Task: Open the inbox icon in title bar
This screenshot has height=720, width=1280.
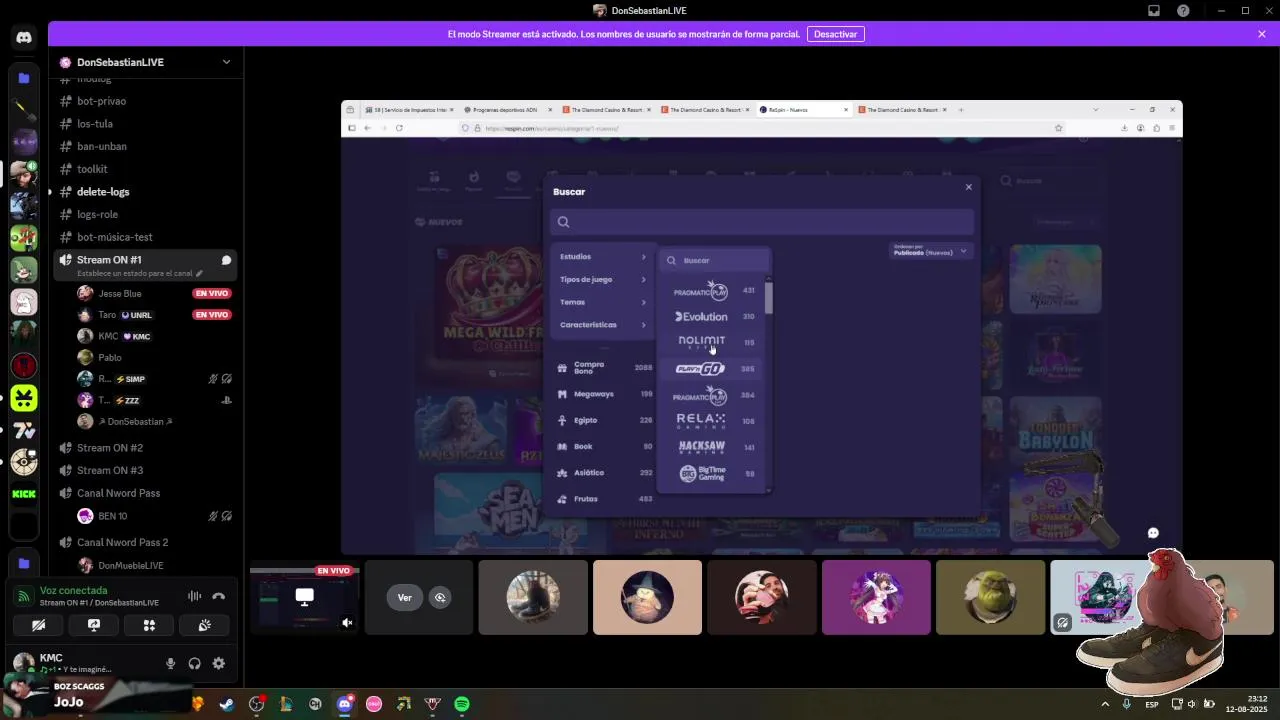Action: pos(1154,11)
